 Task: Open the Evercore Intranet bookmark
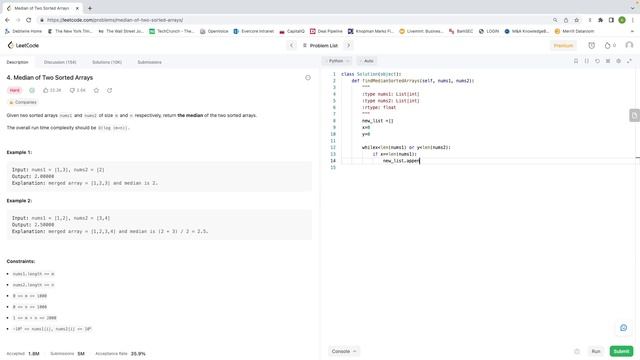point(254,31)
